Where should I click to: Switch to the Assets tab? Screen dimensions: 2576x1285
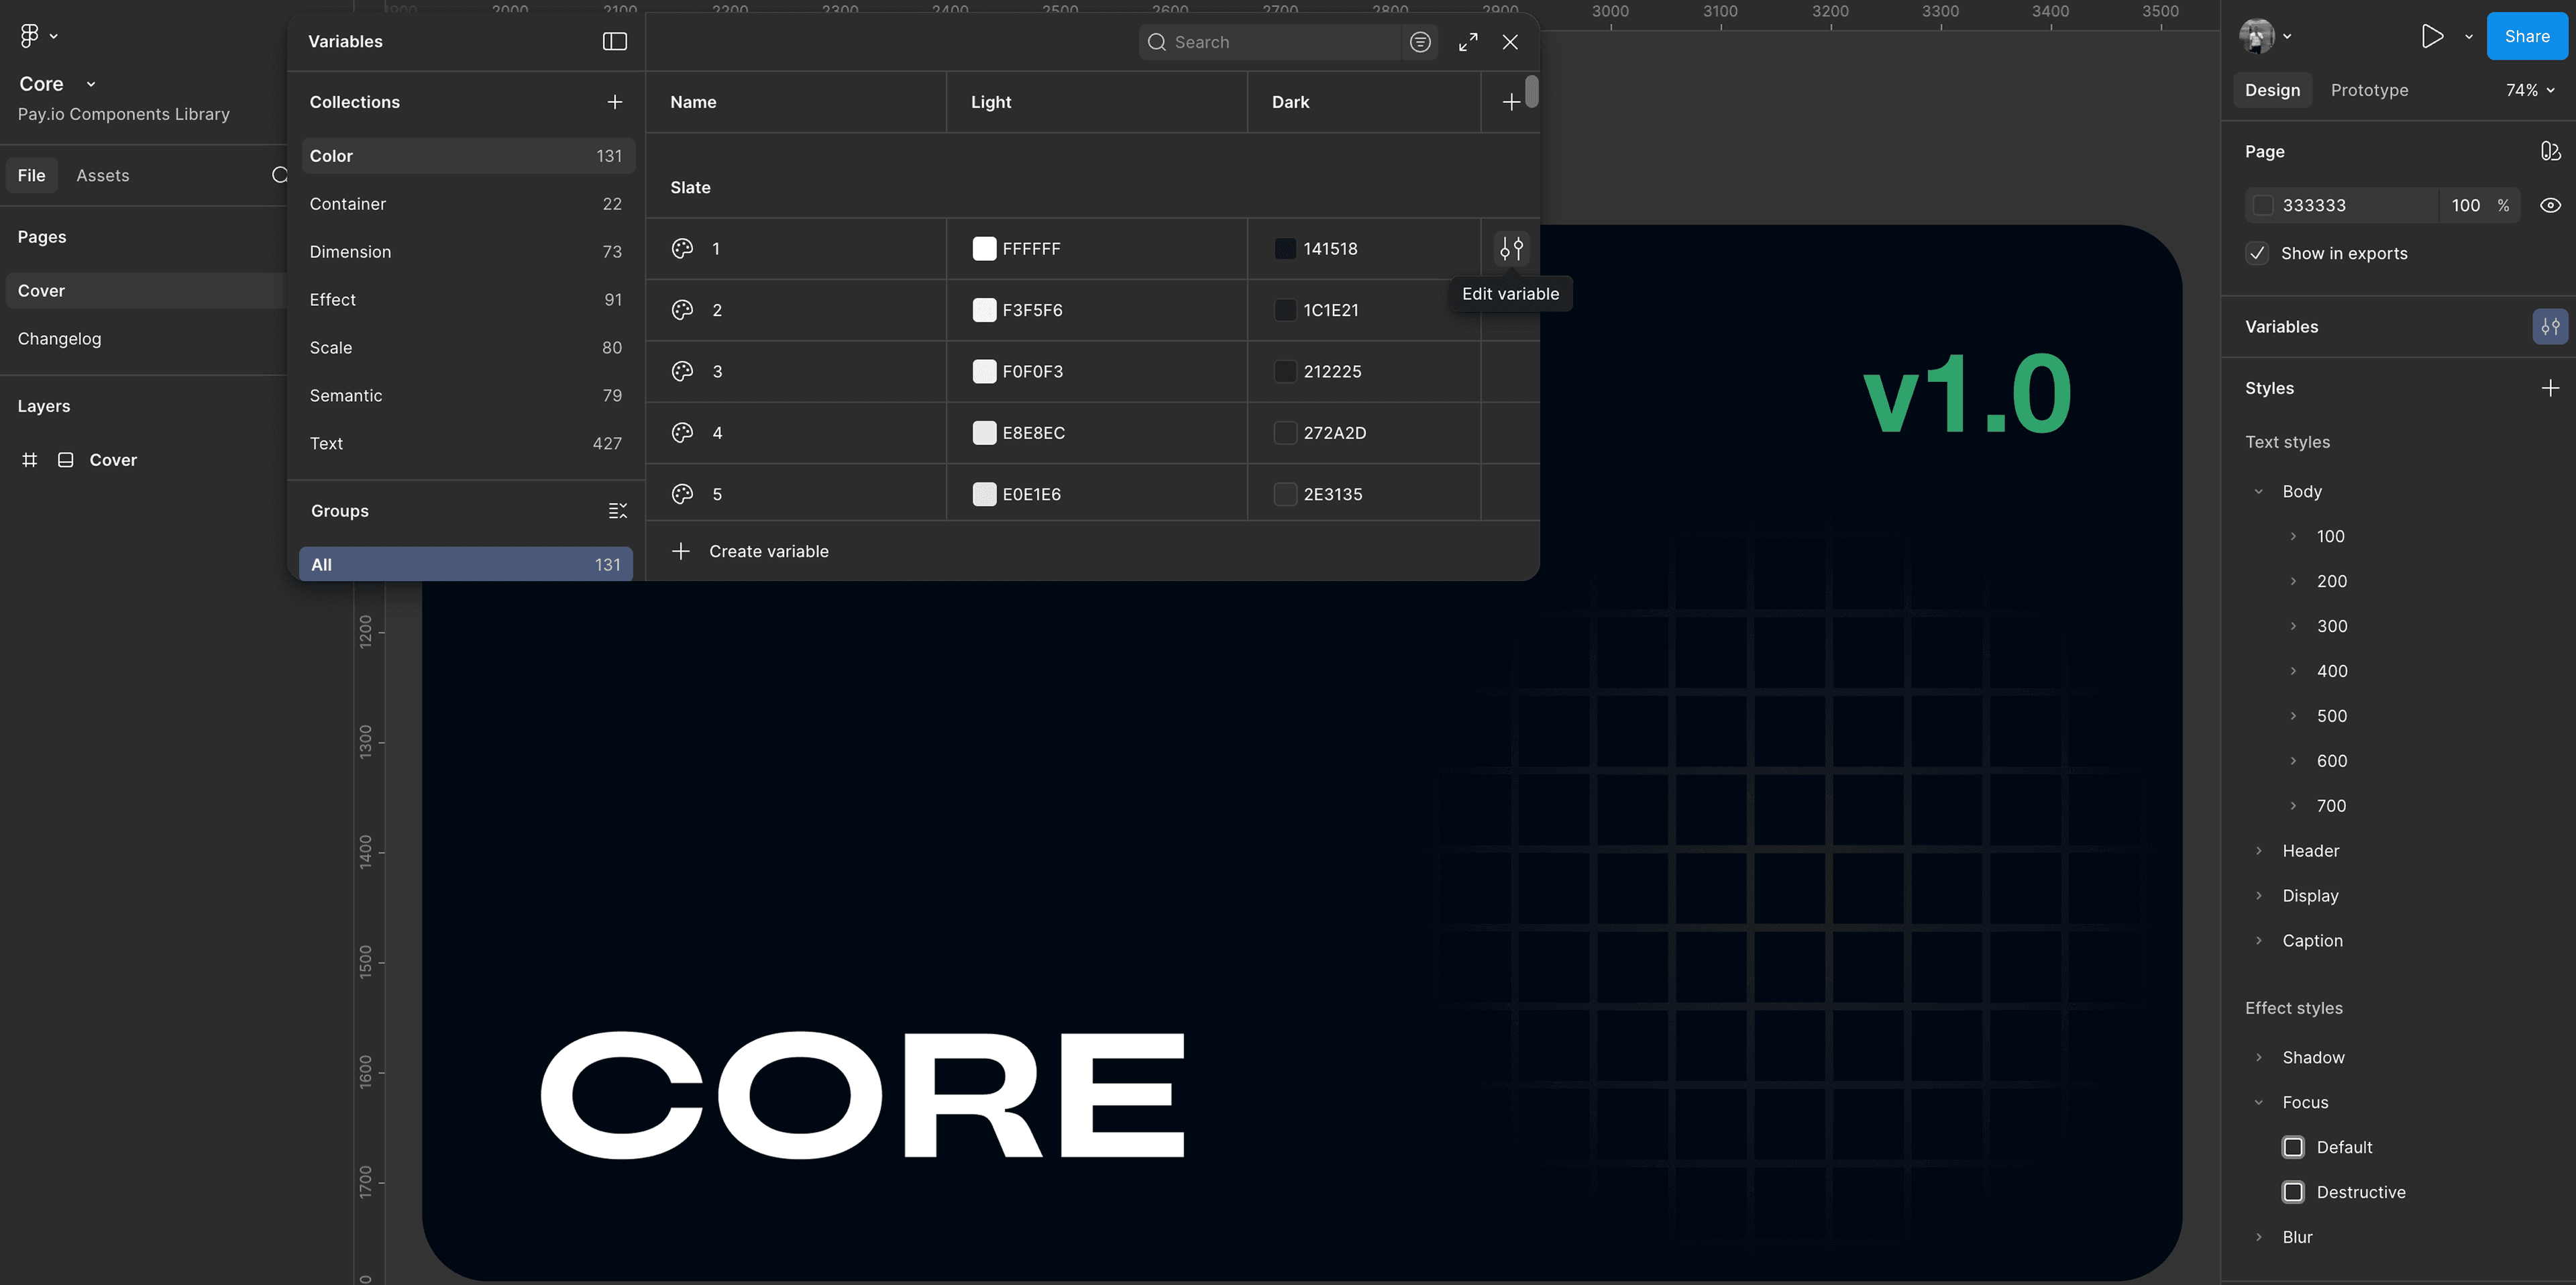pos(102,175)
